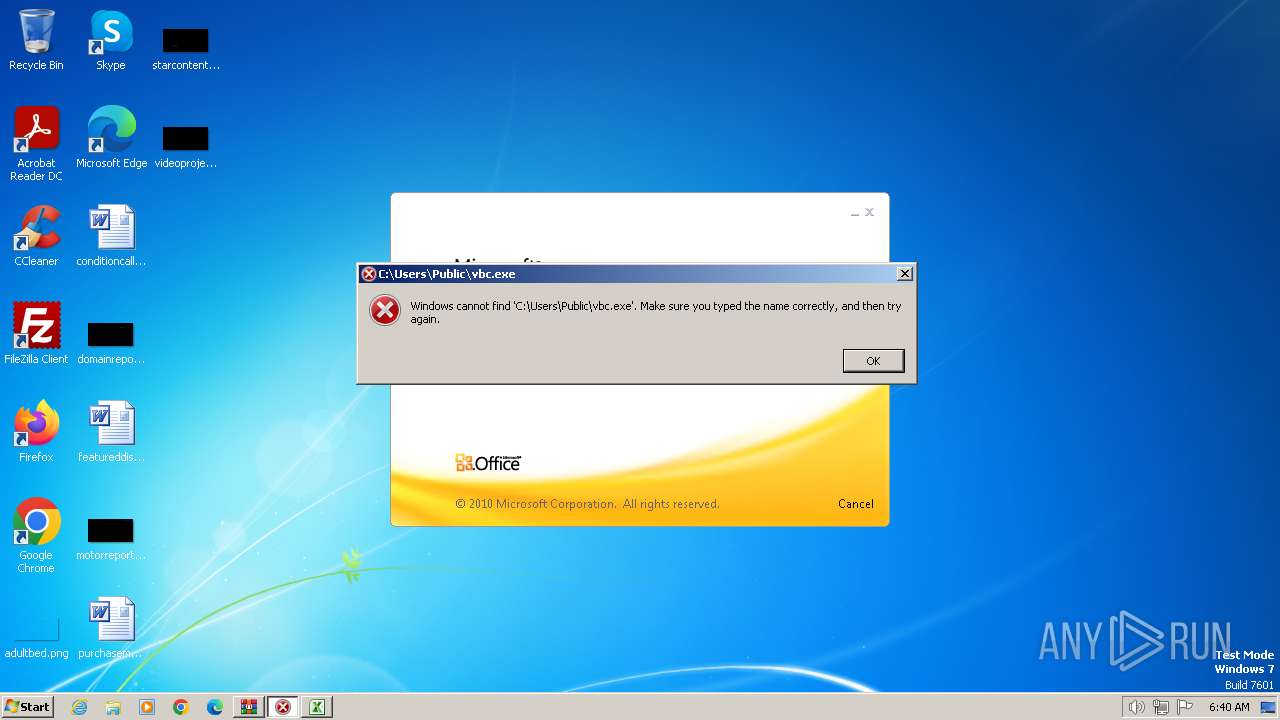The height and width of the screenshot is (720, 1280).
Task: Select the Acrobat Reader DC shortcut
Action: tap(36, 144)
